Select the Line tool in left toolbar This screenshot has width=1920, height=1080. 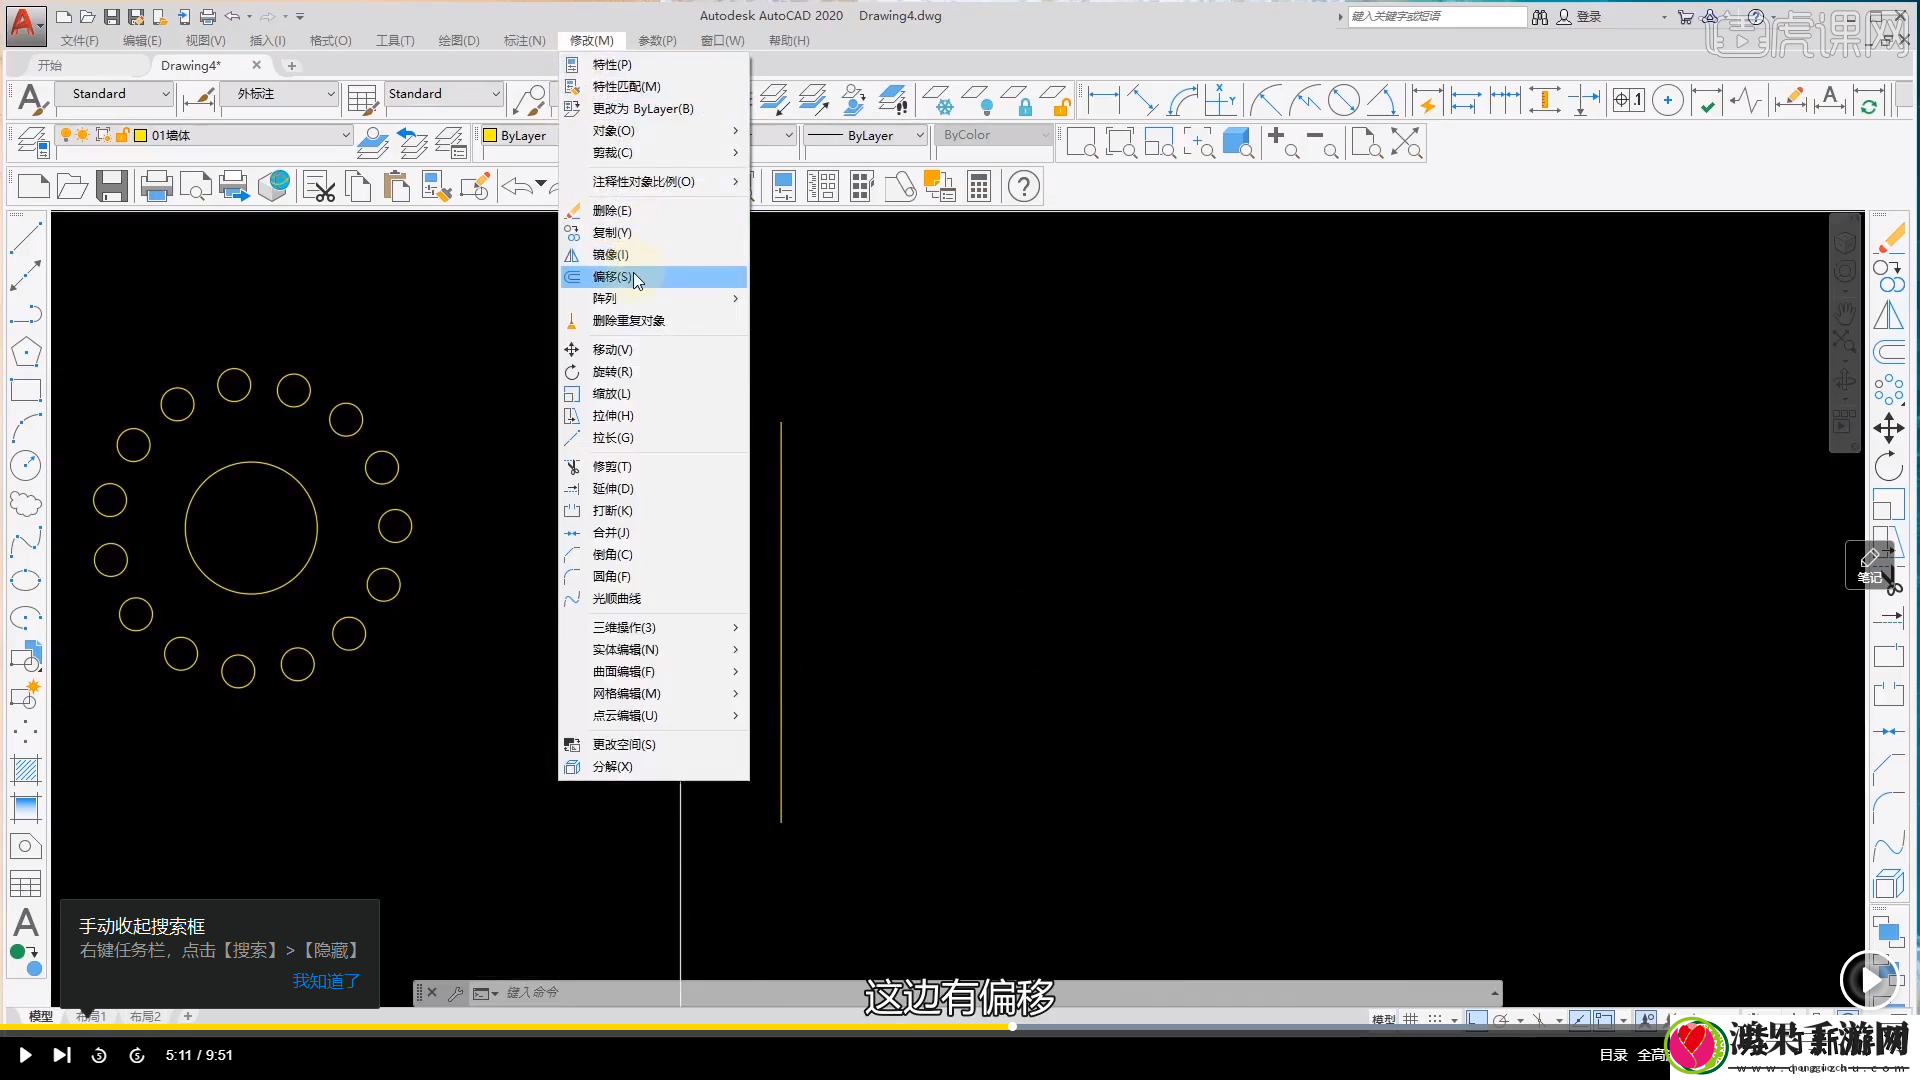click(x=26, y=237)
